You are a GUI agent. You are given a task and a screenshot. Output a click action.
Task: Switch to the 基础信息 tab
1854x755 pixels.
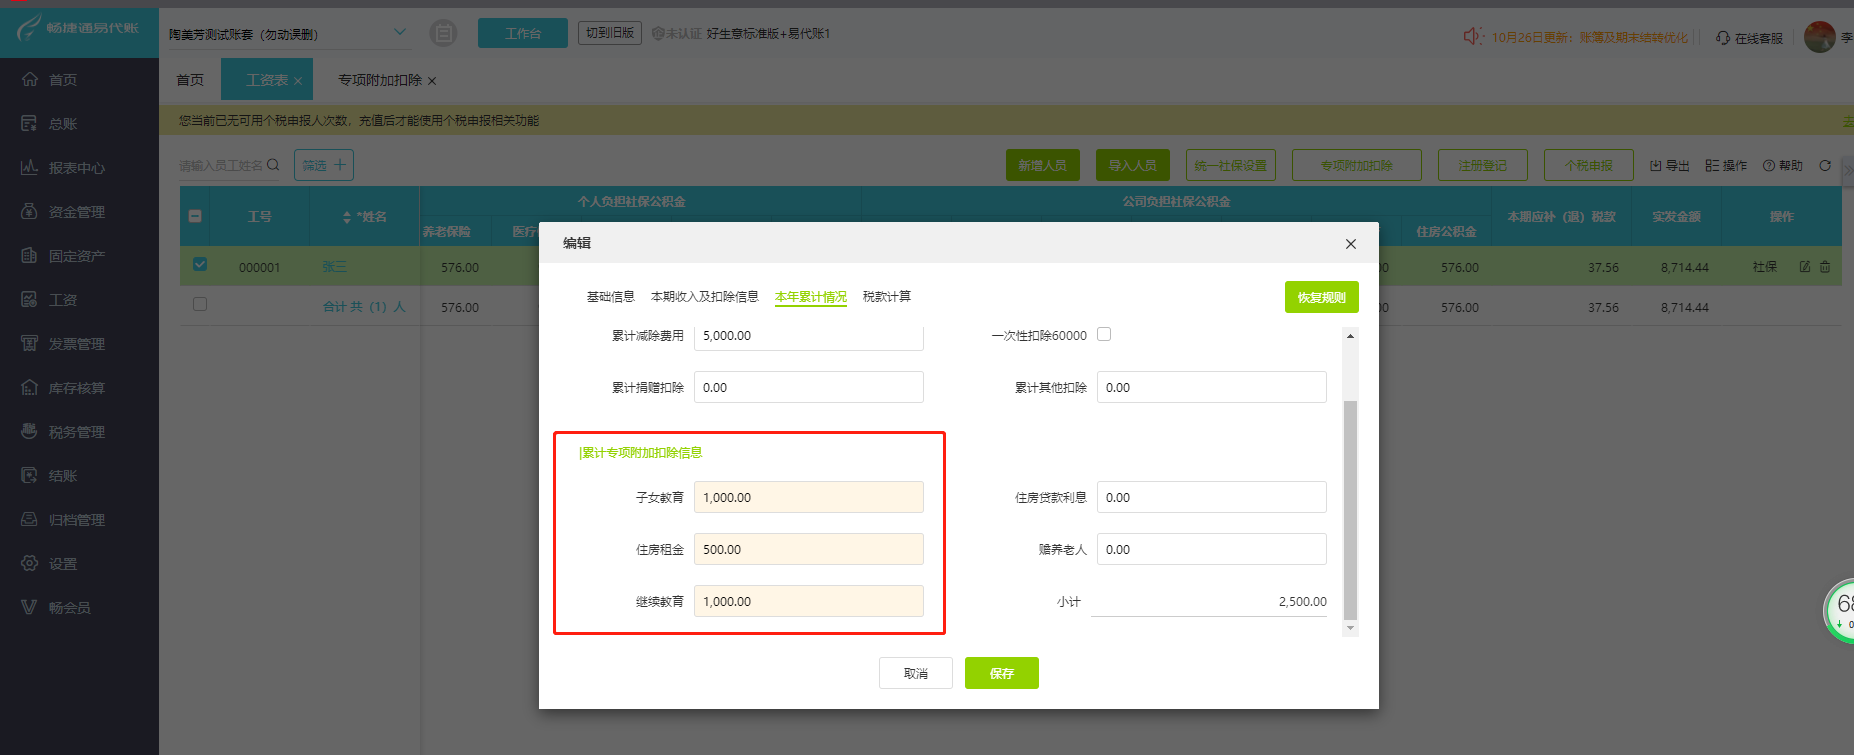pos(610,297)
